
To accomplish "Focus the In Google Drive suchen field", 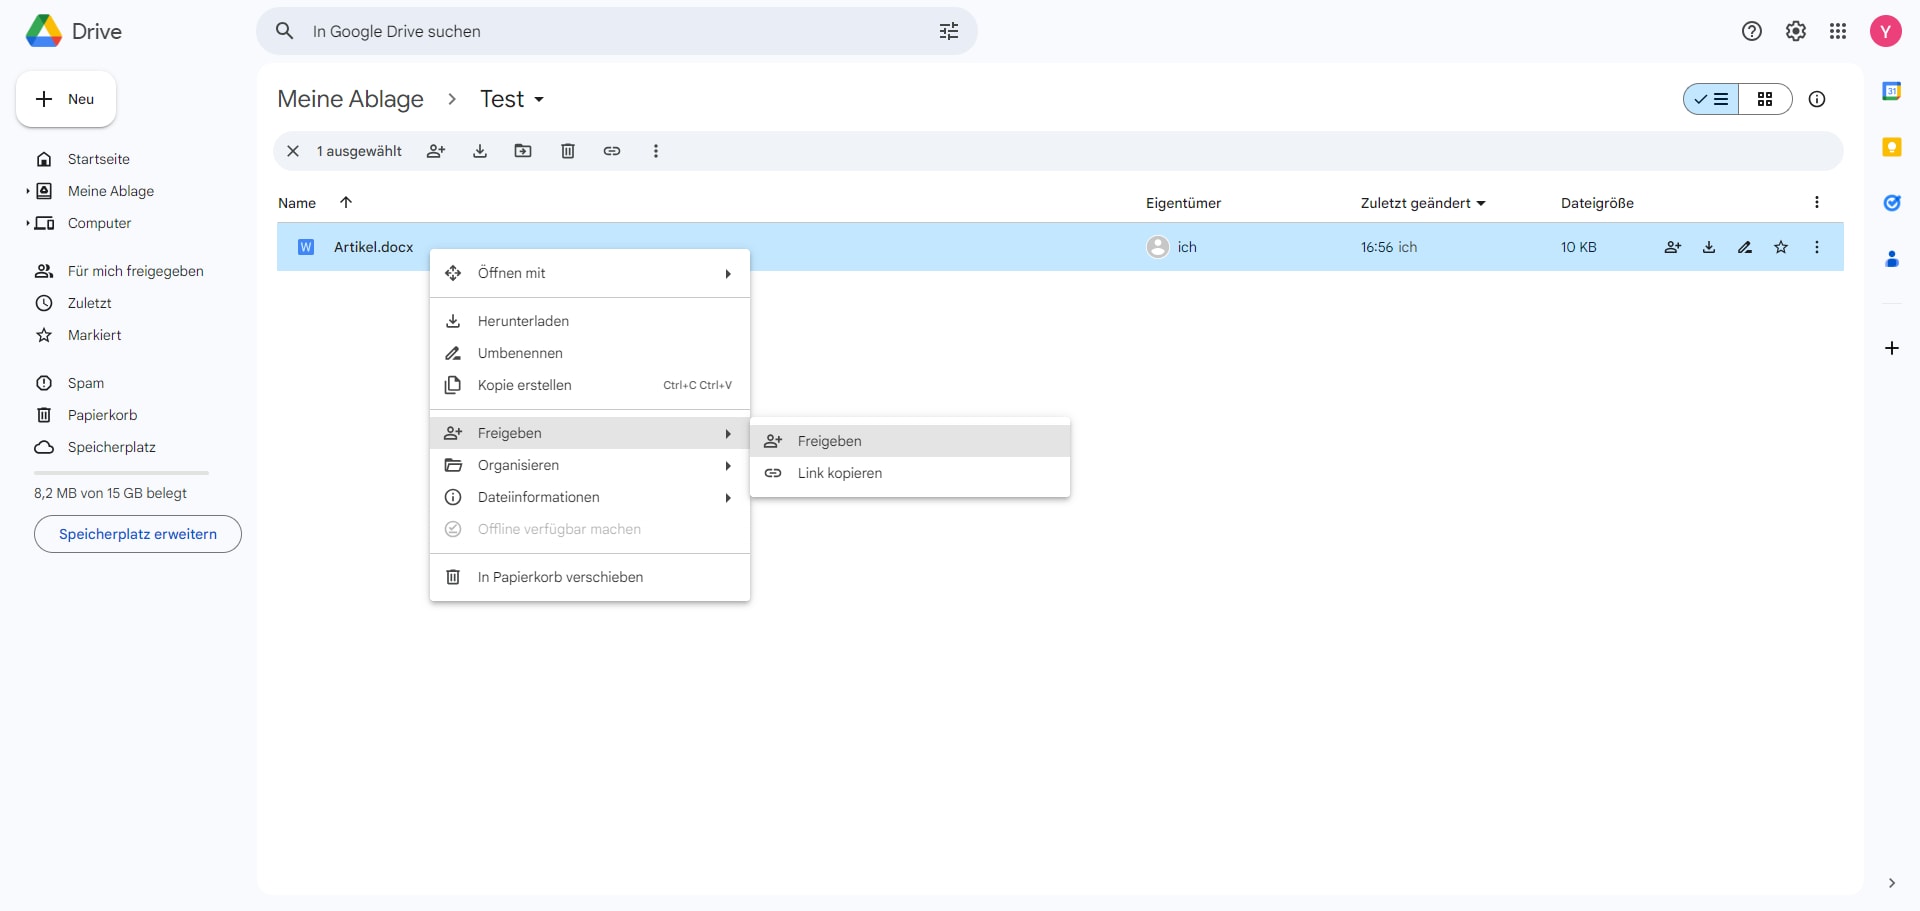I will pos(617,31).
